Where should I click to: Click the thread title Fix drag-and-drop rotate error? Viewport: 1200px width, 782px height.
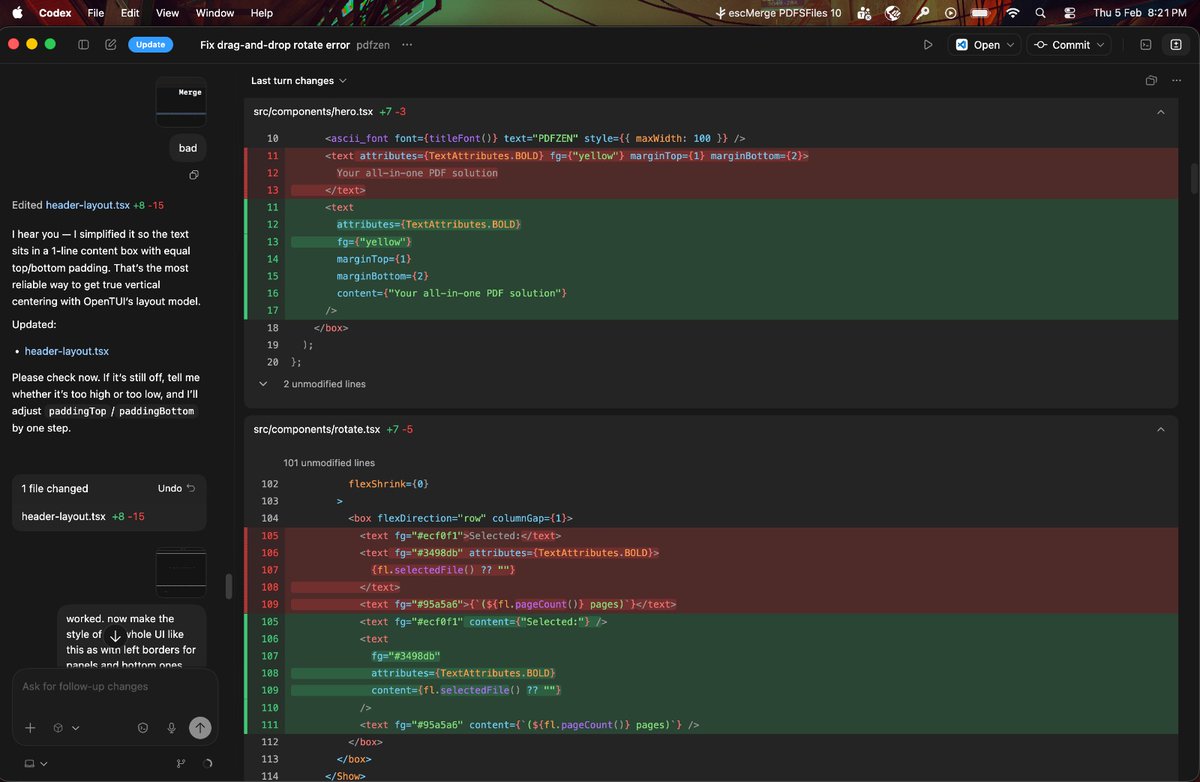click(275, 45)
